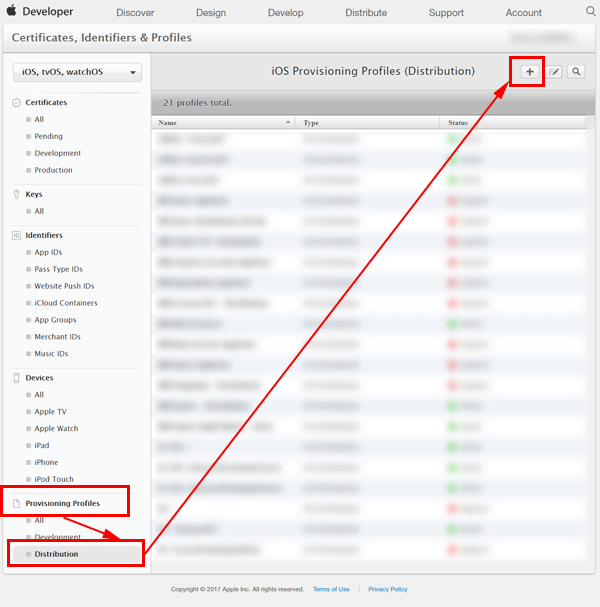Select Apple TV devices
The width and height of the screenshot is (600, 607).
pos(50,412)
